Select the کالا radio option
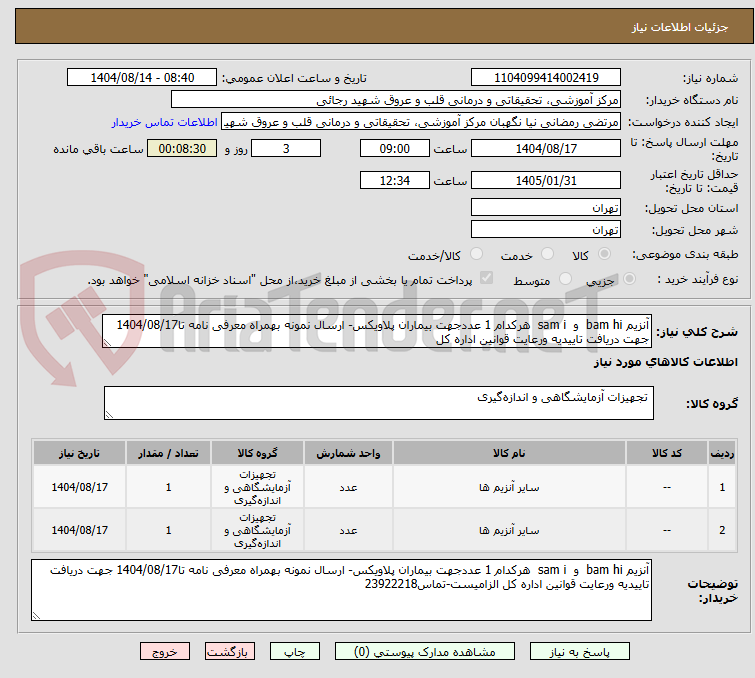755x678 pixels. (x=603, y=255)
